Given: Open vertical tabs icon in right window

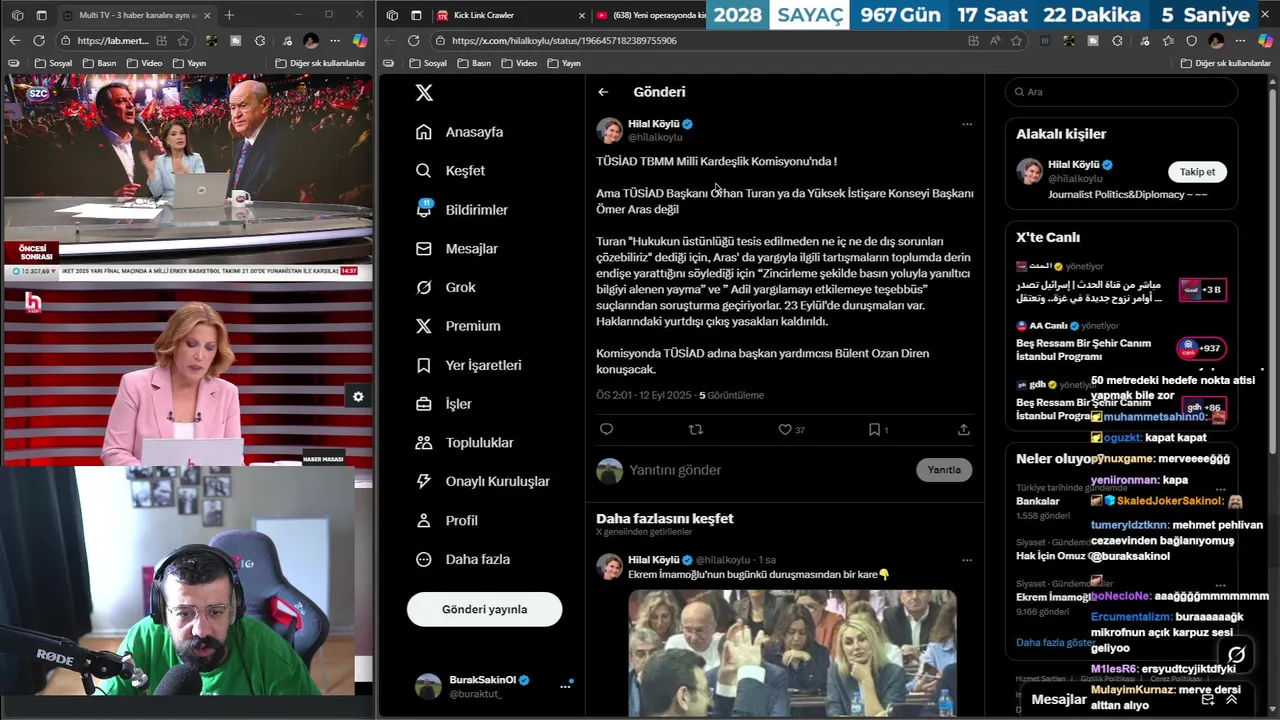Looking at the screenshot, I should point(416,15).
